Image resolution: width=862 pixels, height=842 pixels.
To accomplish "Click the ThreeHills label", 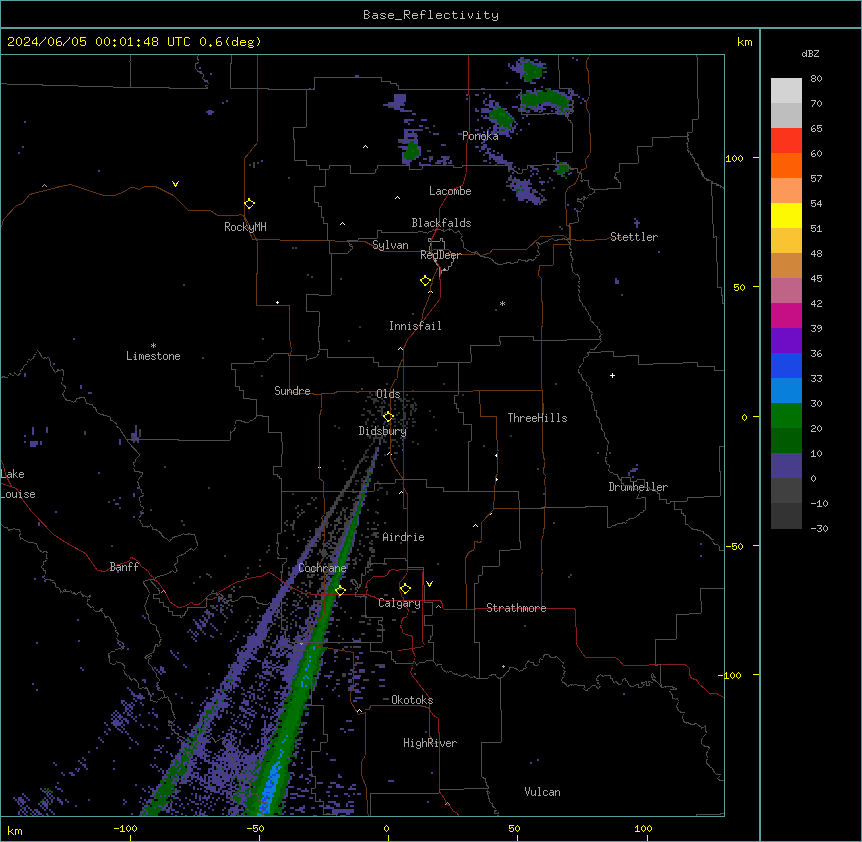I will coord(537,418).
